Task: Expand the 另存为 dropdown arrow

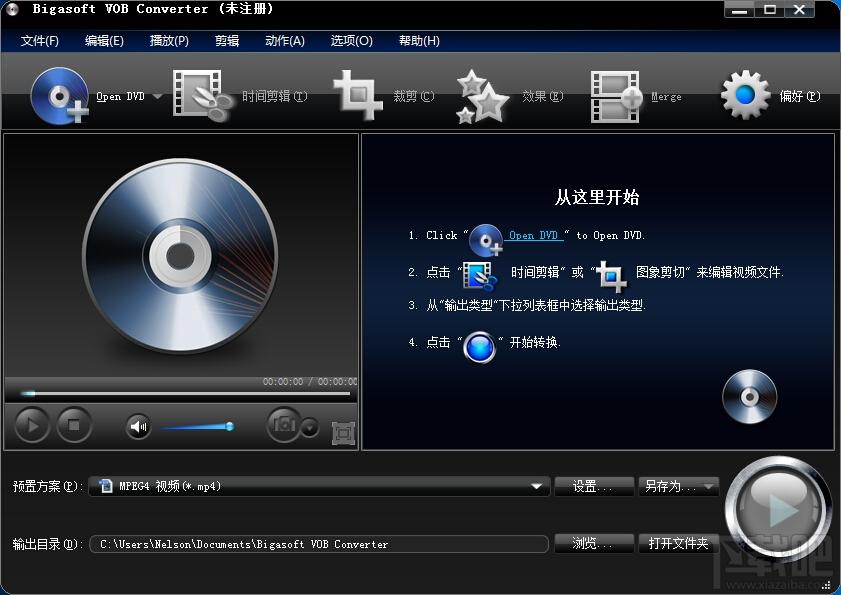Action: pyautogui.click(x=709, y=487)
